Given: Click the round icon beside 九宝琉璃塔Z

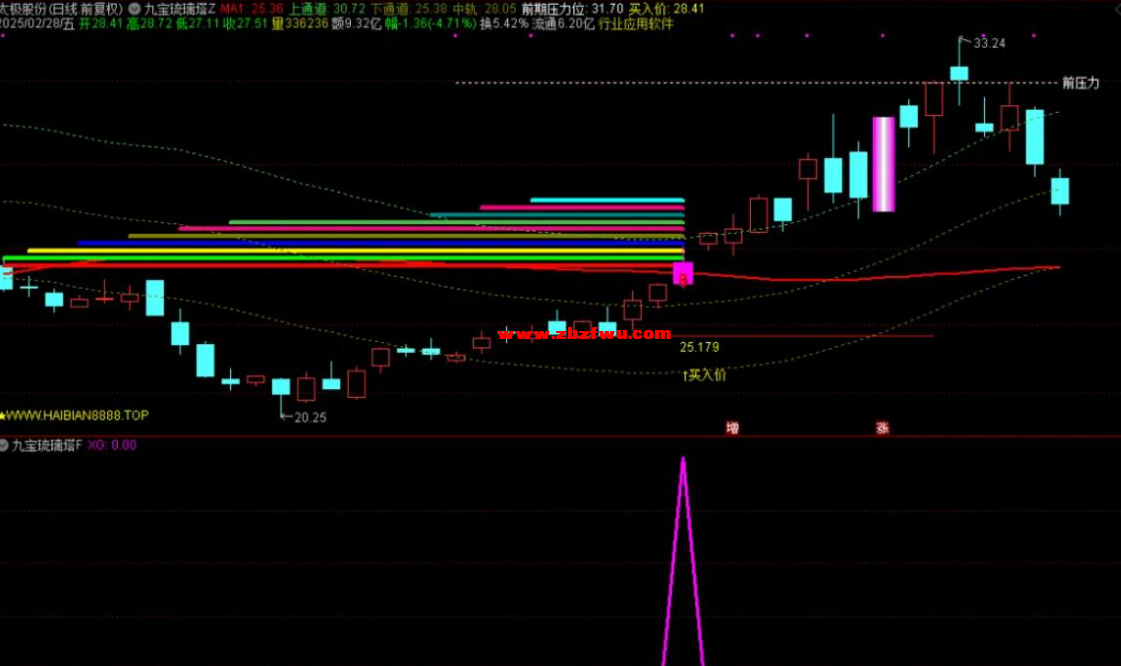Looking at the screenshot, I should coord(134,9).
